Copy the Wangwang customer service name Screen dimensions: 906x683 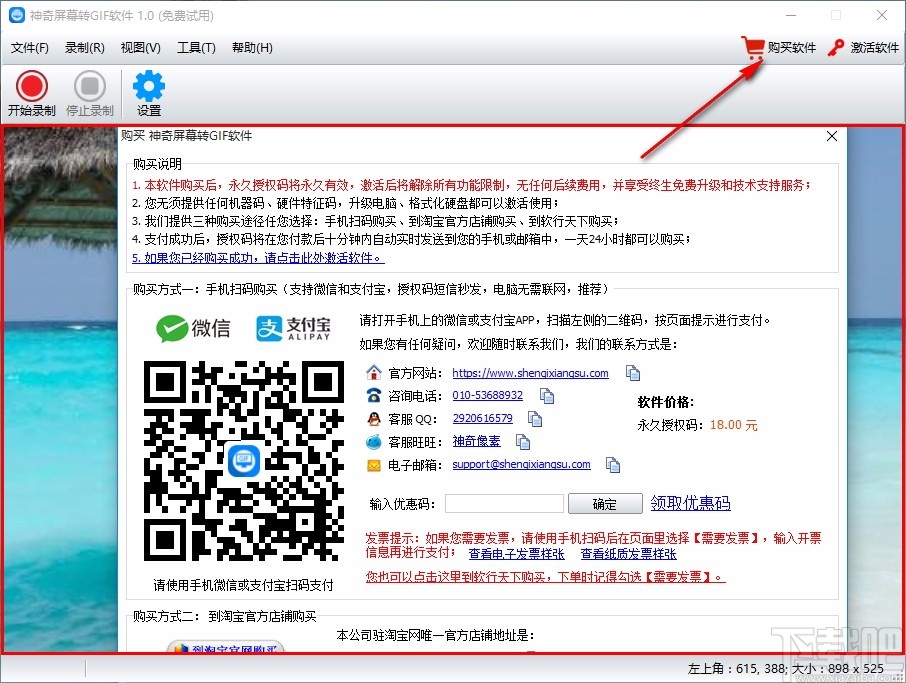(523, 442)
